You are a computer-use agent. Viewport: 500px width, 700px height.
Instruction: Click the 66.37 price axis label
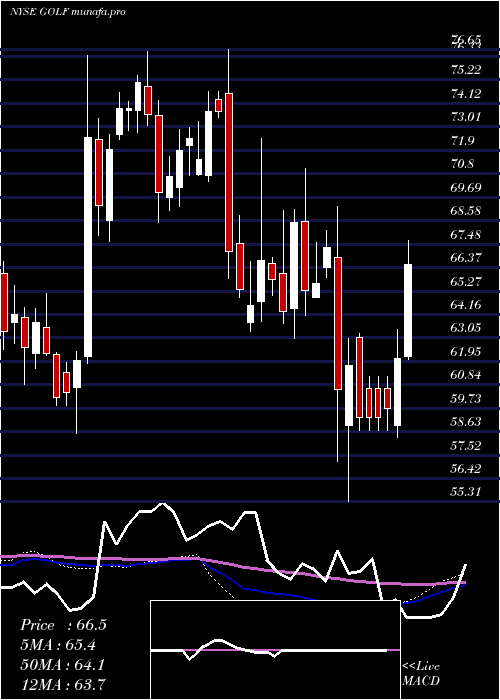pos(466,258)
